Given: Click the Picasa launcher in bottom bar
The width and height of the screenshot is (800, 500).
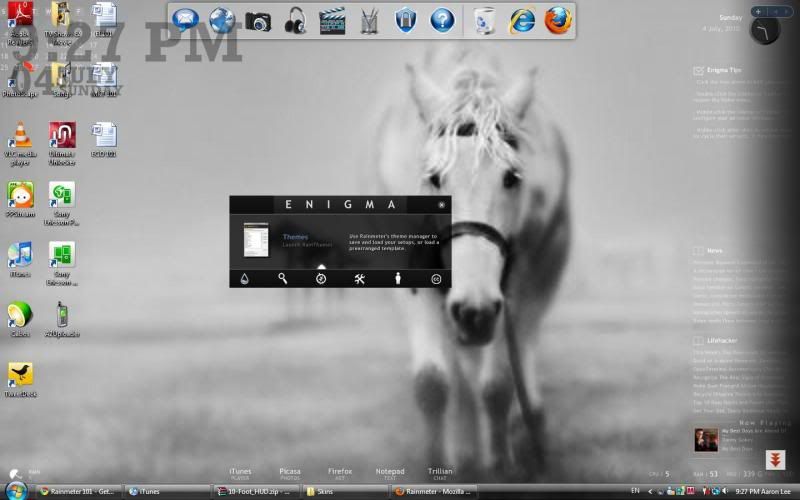Looking at the screenshot, I should (290, 472).
